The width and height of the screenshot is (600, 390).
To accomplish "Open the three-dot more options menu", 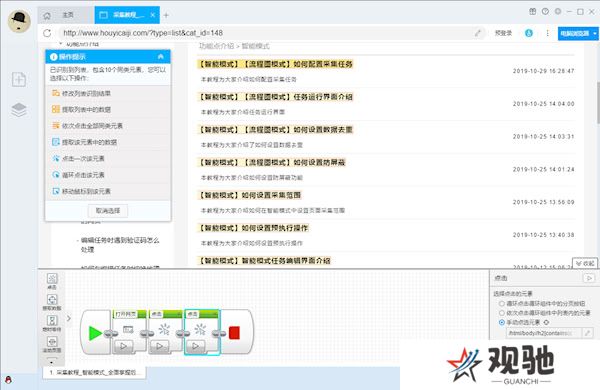I will 548,33.
